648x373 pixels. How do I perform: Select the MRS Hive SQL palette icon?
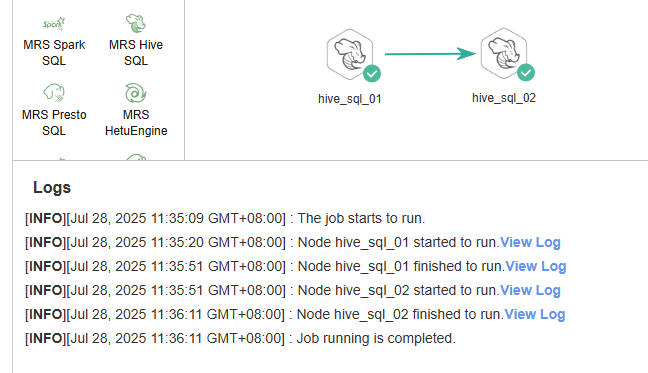pyautogui.click(x=136, y=23)
